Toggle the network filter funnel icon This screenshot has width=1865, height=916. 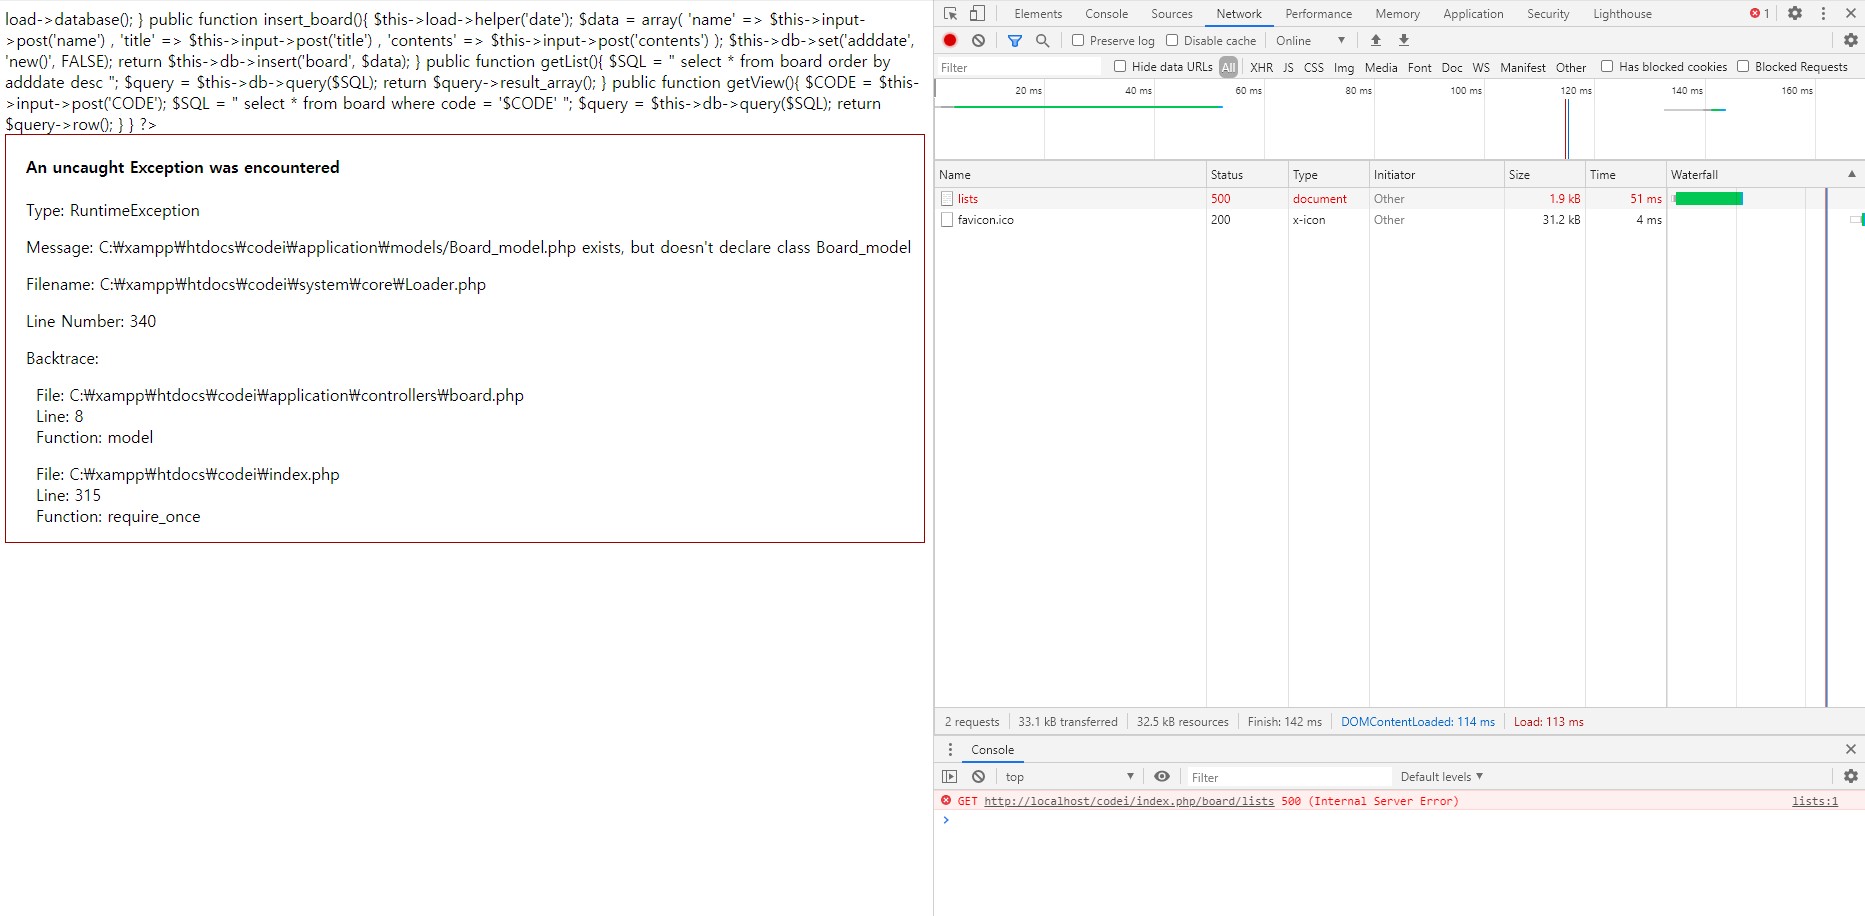pos(1015,40)
